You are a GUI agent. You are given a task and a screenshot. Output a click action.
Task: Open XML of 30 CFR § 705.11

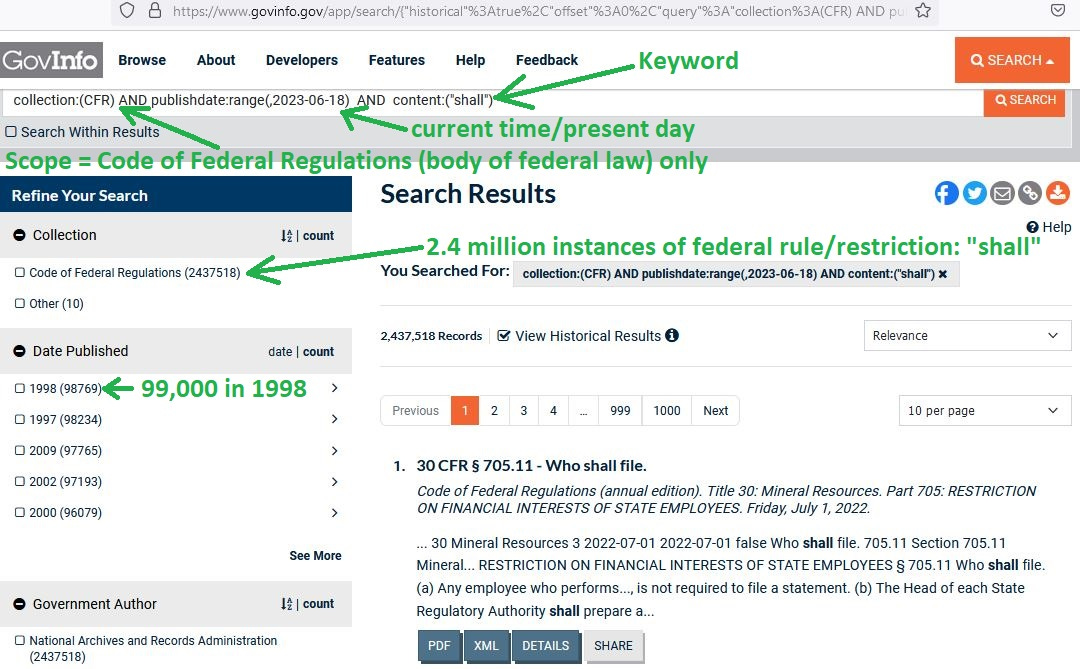(486, 646)
